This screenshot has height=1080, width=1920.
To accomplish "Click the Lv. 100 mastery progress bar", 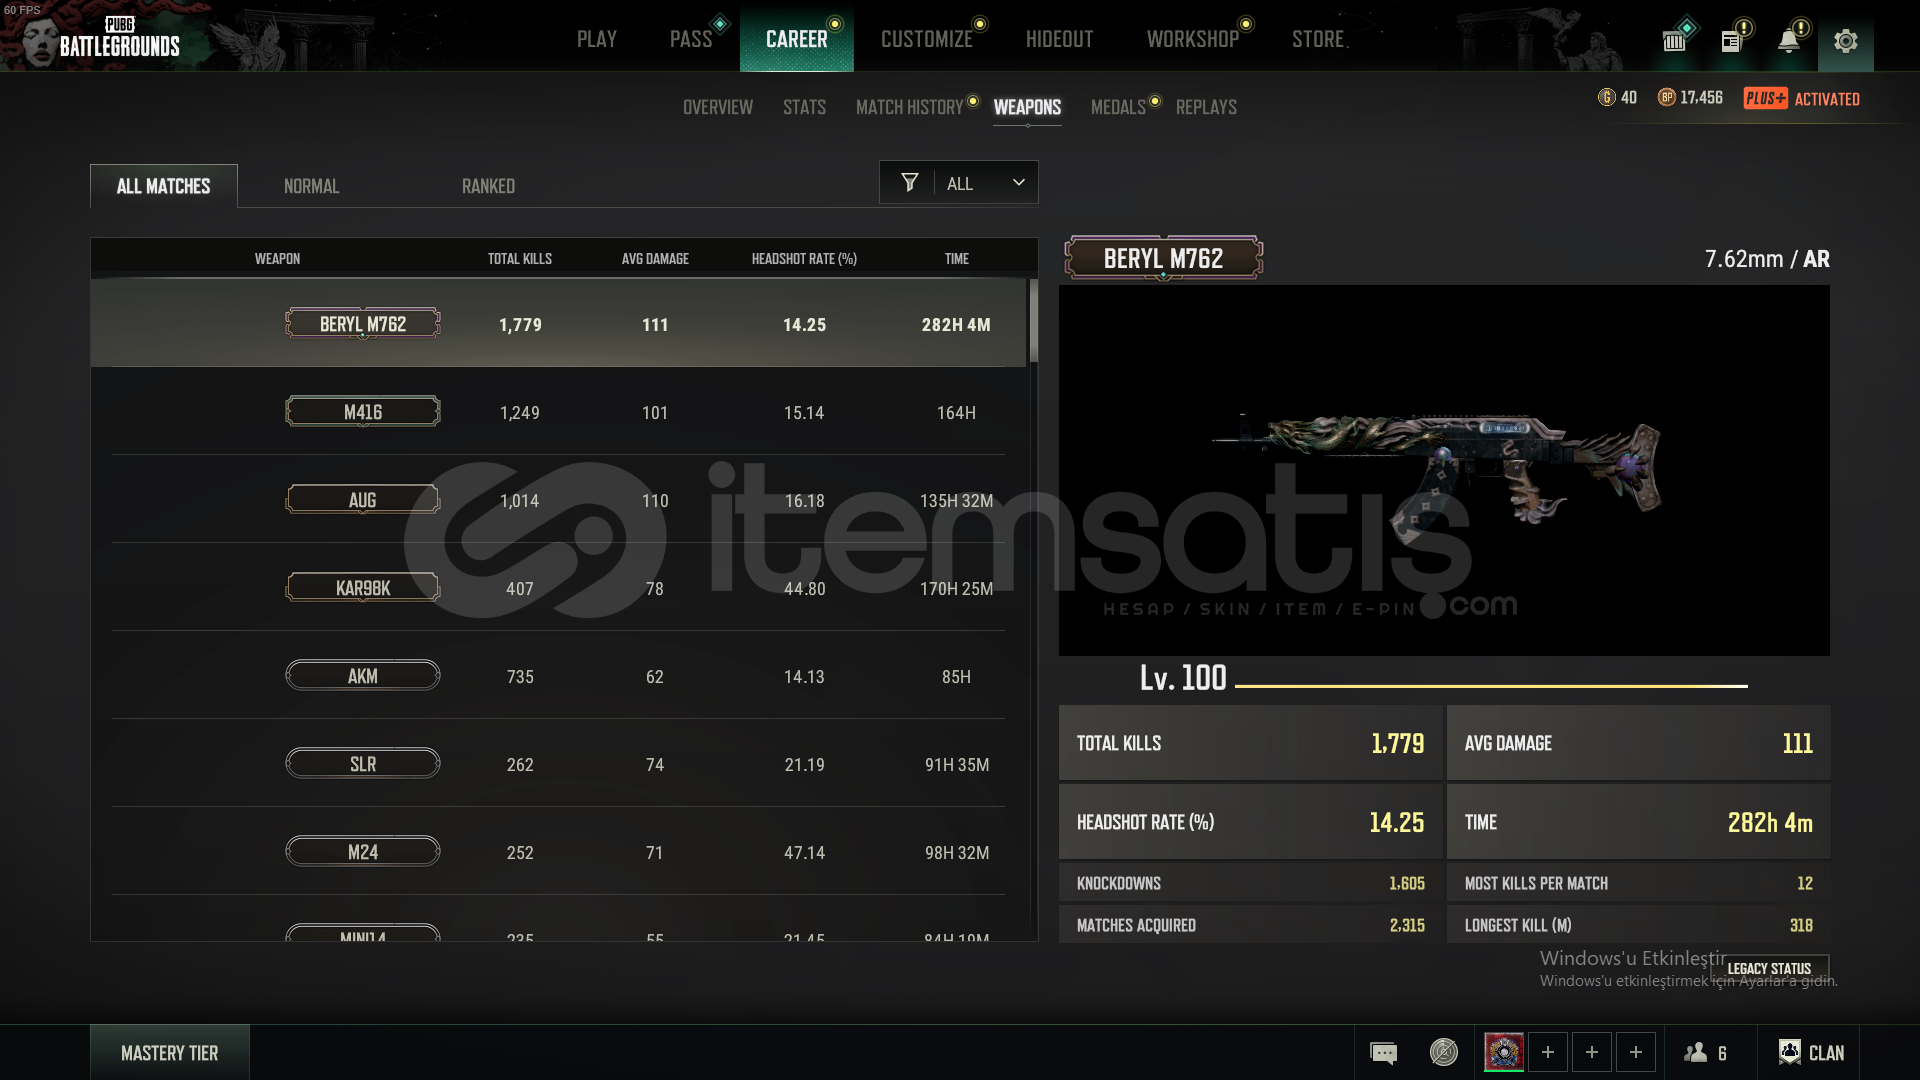I will pyautogui.click(x=1491, y=686).
